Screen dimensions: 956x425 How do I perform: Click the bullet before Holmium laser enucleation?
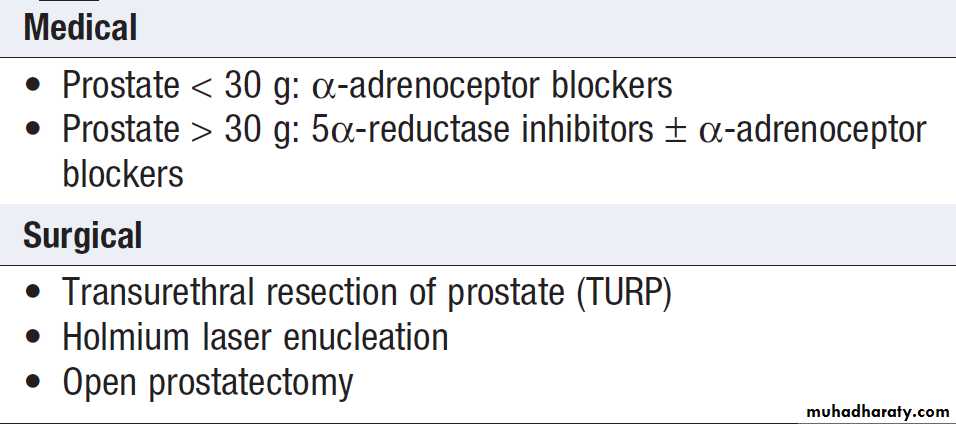[x=35, y=338]
